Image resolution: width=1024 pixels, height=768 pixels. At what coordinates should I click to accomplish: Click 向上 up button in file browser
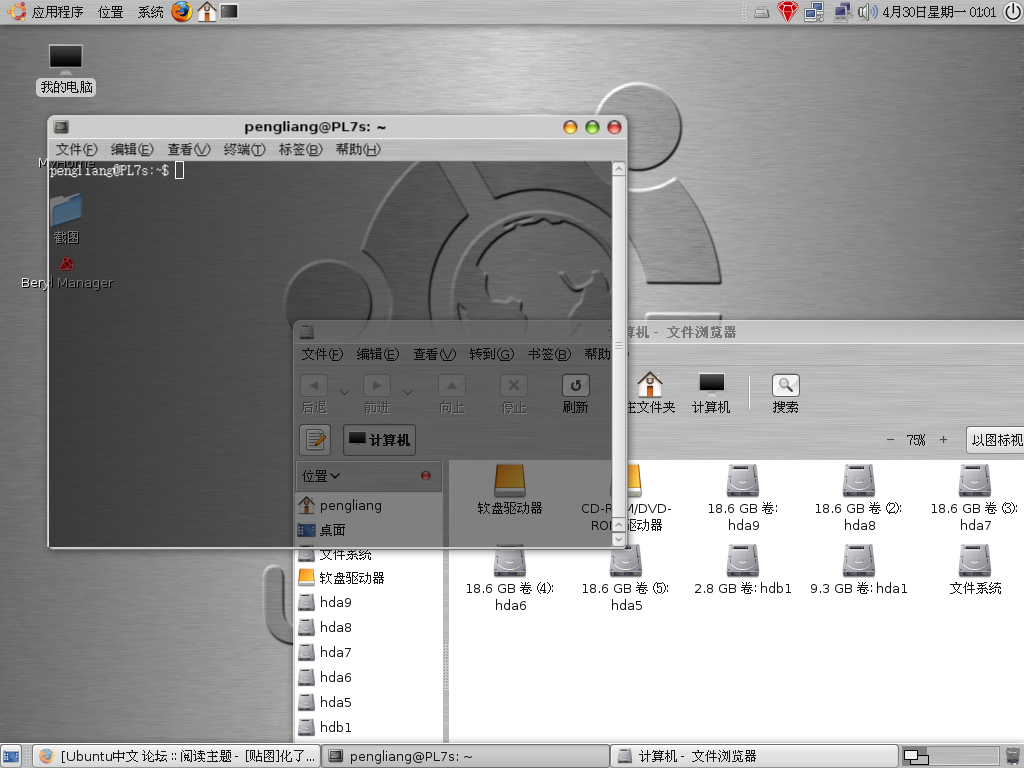451,394
